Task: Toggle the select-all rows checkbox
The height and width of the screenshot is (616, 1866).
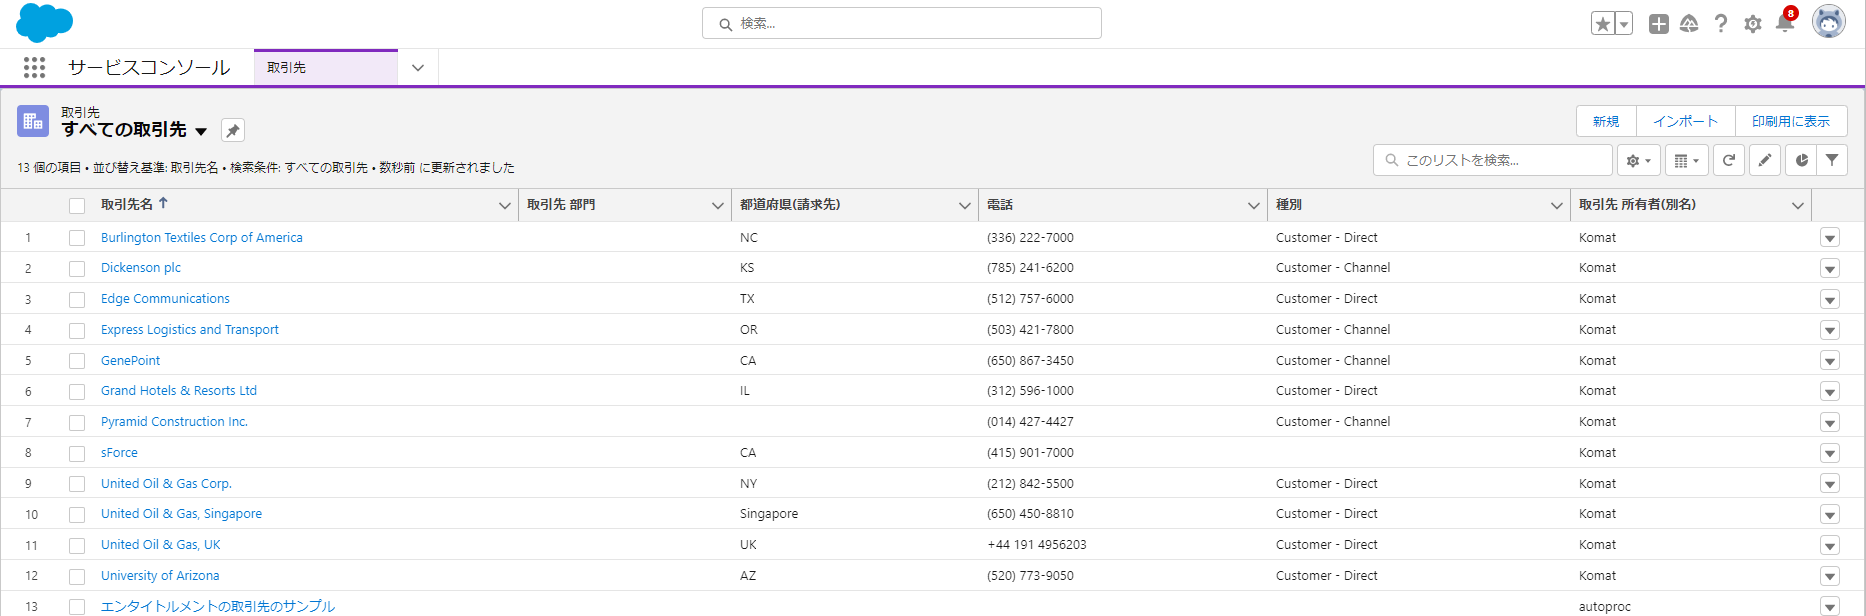Action: point(77,206)
